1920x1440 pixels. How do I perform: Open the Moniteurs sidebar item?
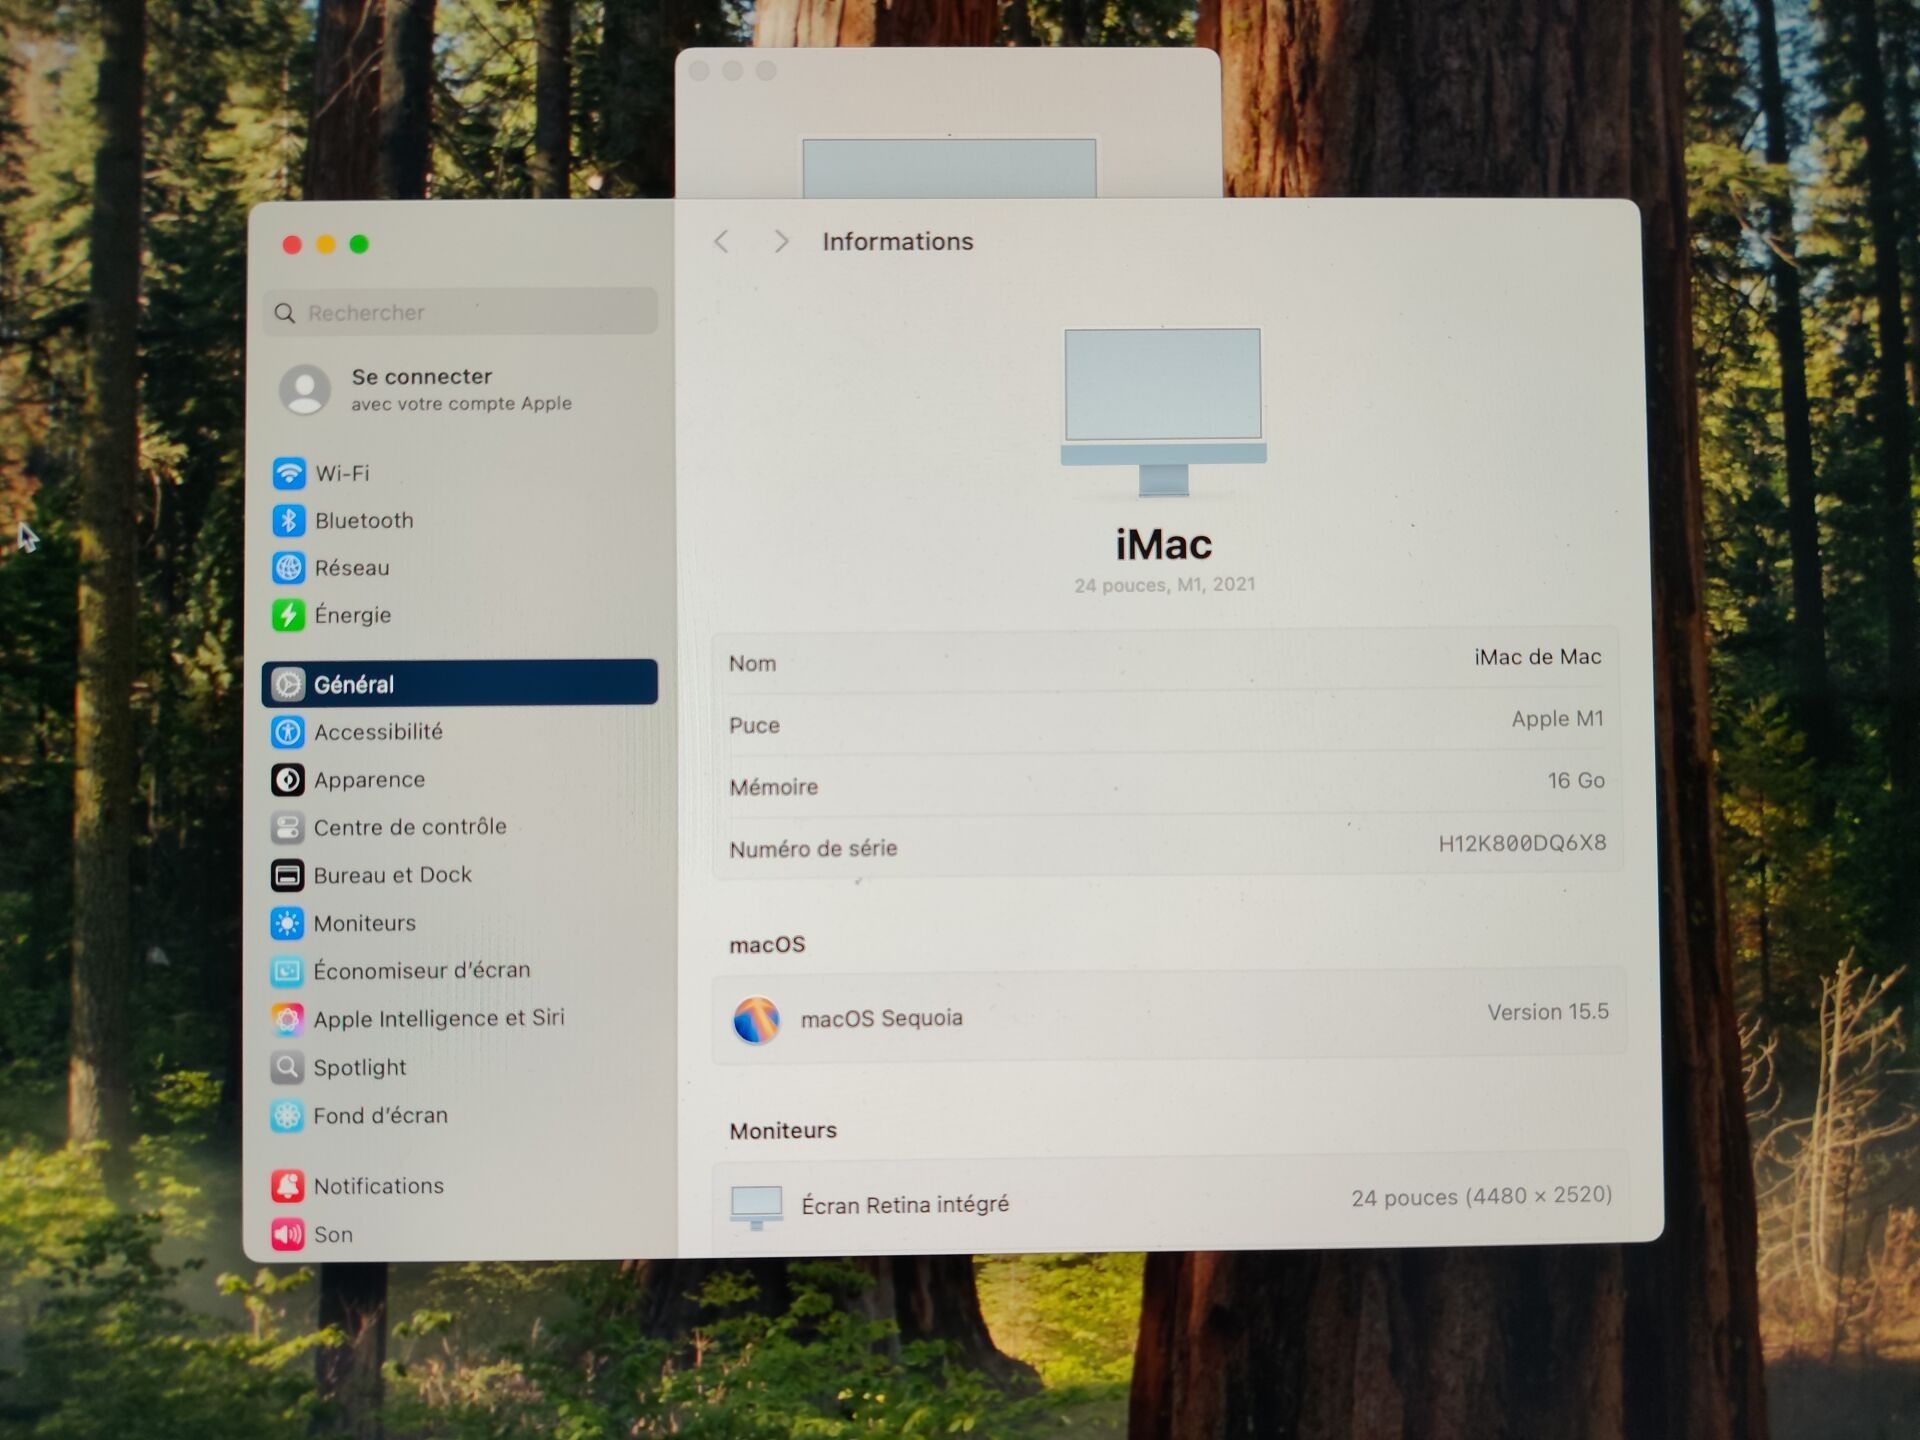[343, 923]
